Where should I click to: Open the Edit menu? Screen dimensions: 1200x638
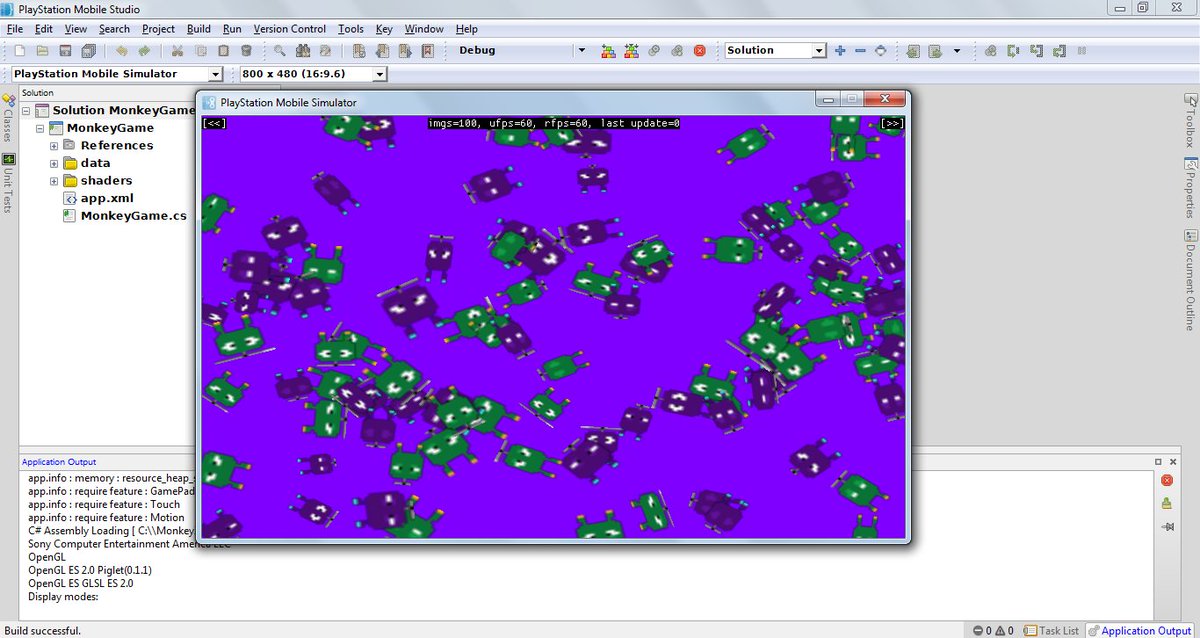click(44, 29)
